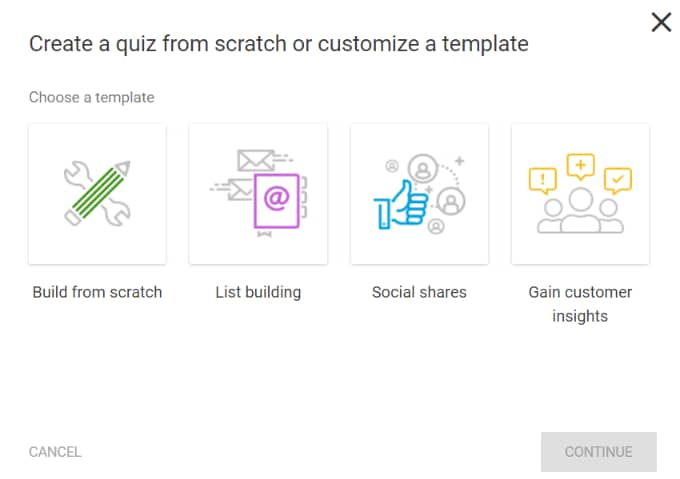
Task: Click the yellow exclamation speech bubble
Action: [543, 180]
